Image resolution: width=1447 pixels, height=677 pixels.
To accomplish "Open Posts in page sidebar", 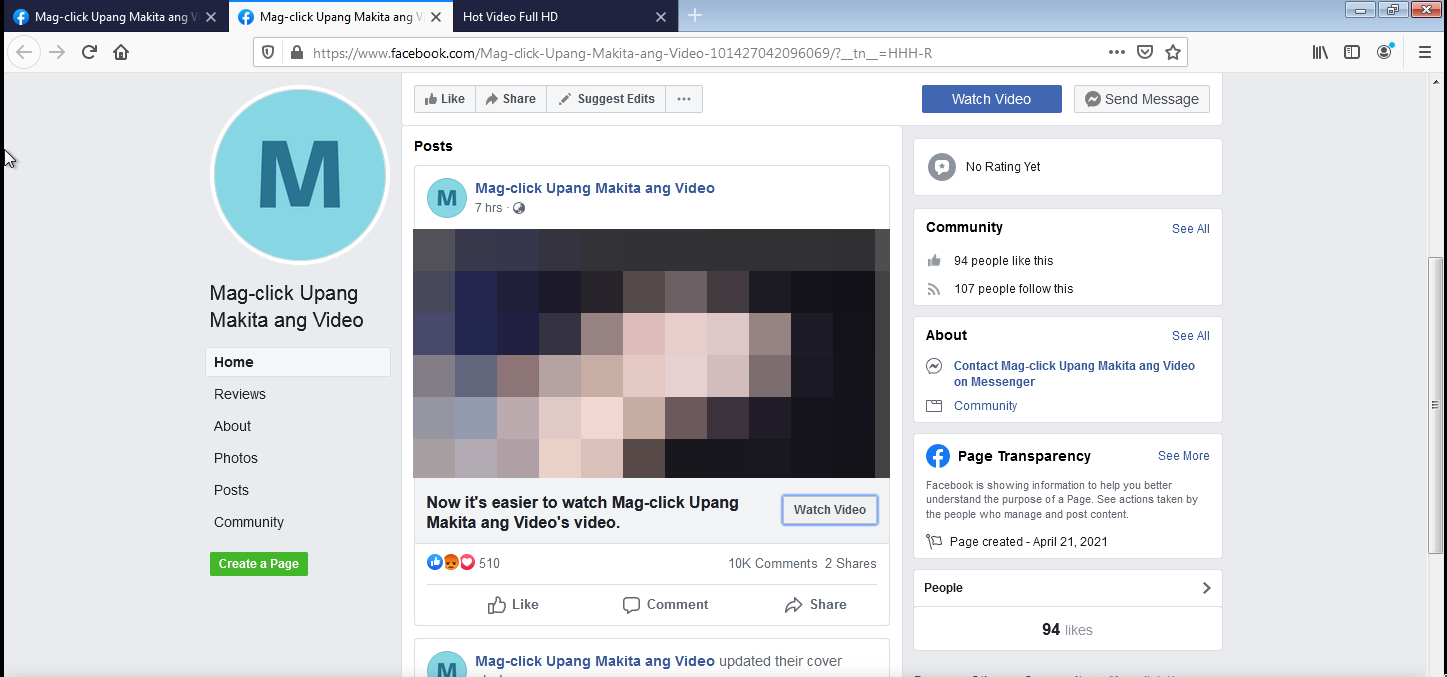I will click(231, 490).
